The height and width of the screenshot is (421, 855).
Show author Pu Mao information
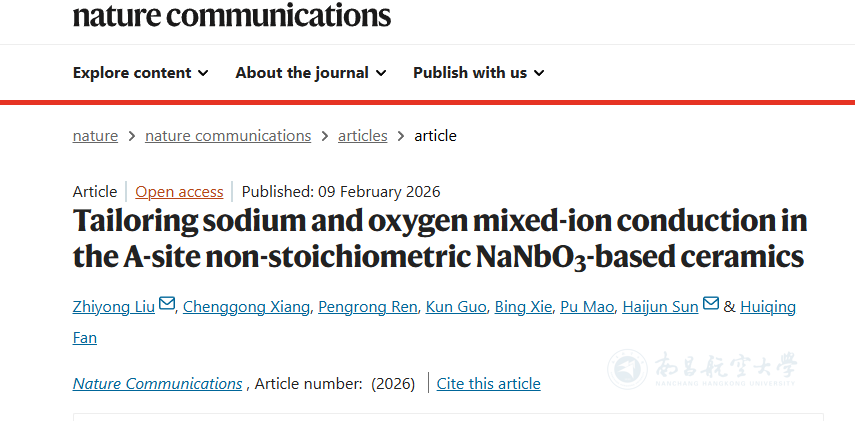pos(587,307)
